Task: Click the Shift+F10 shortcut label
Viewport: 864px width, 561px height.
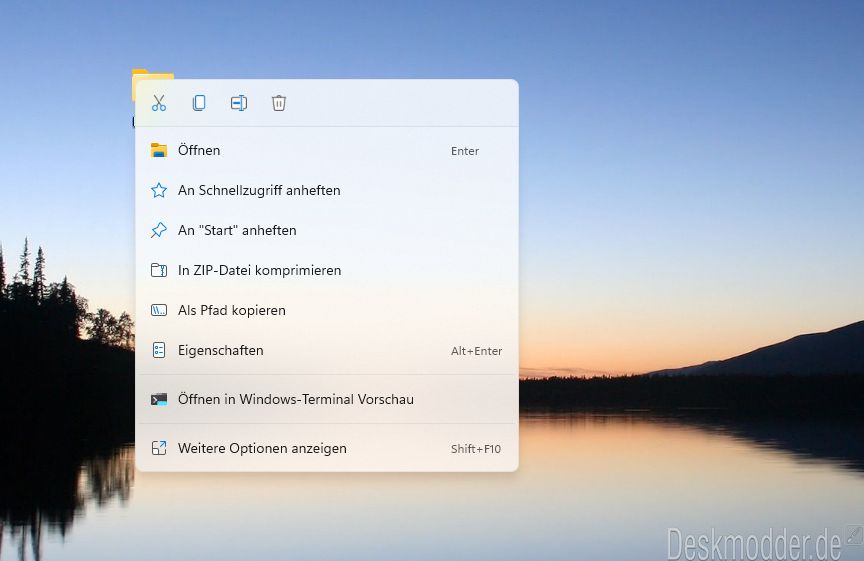Action: point(476,449)
